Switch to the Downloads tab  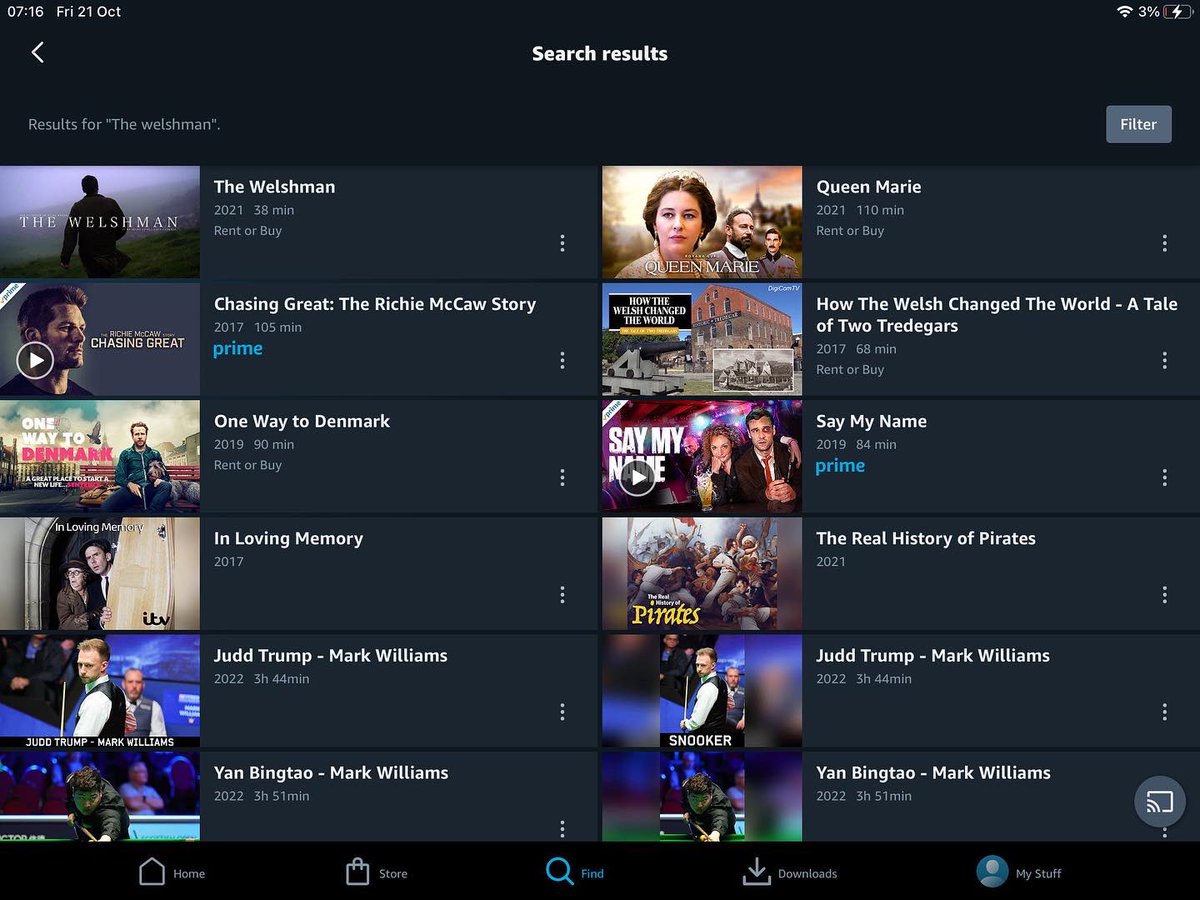(x=790, y=872)
